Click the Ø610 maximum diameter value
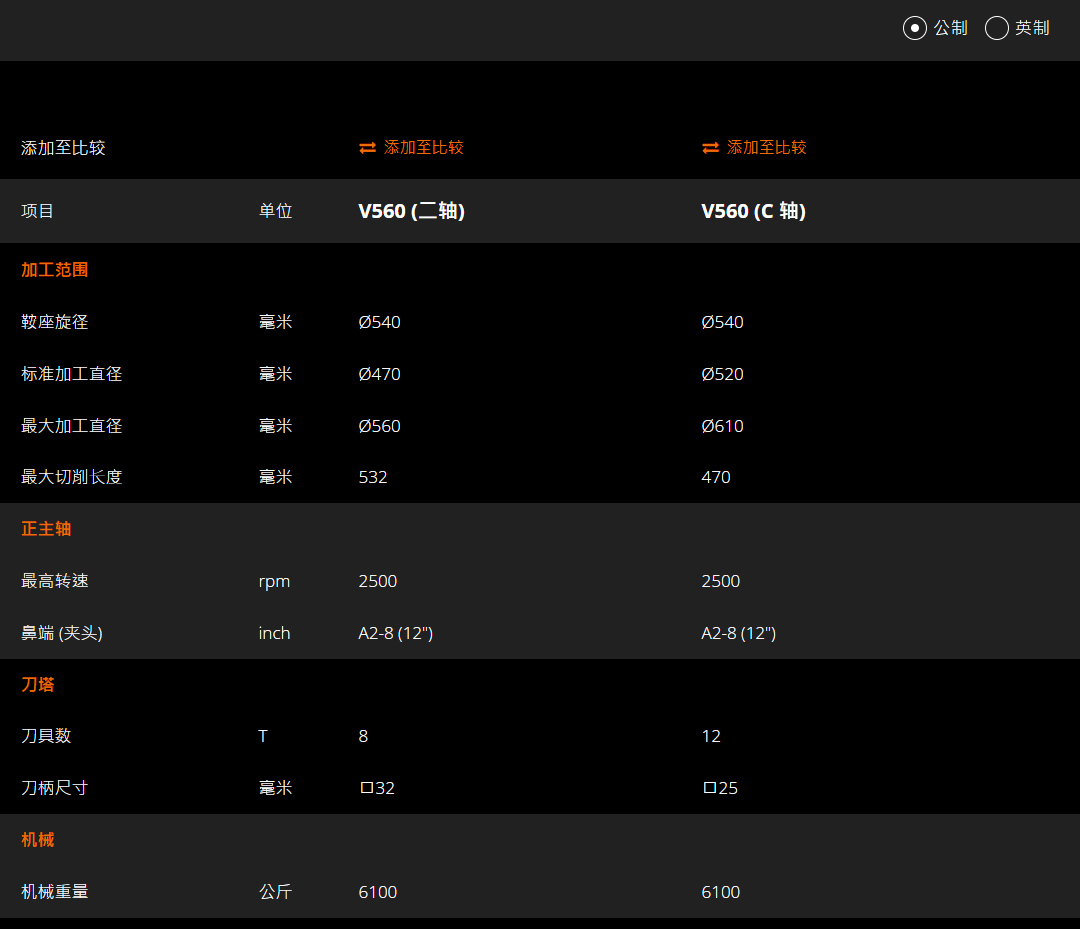This screenshot has width=1080, height=929. coord(722,426)
